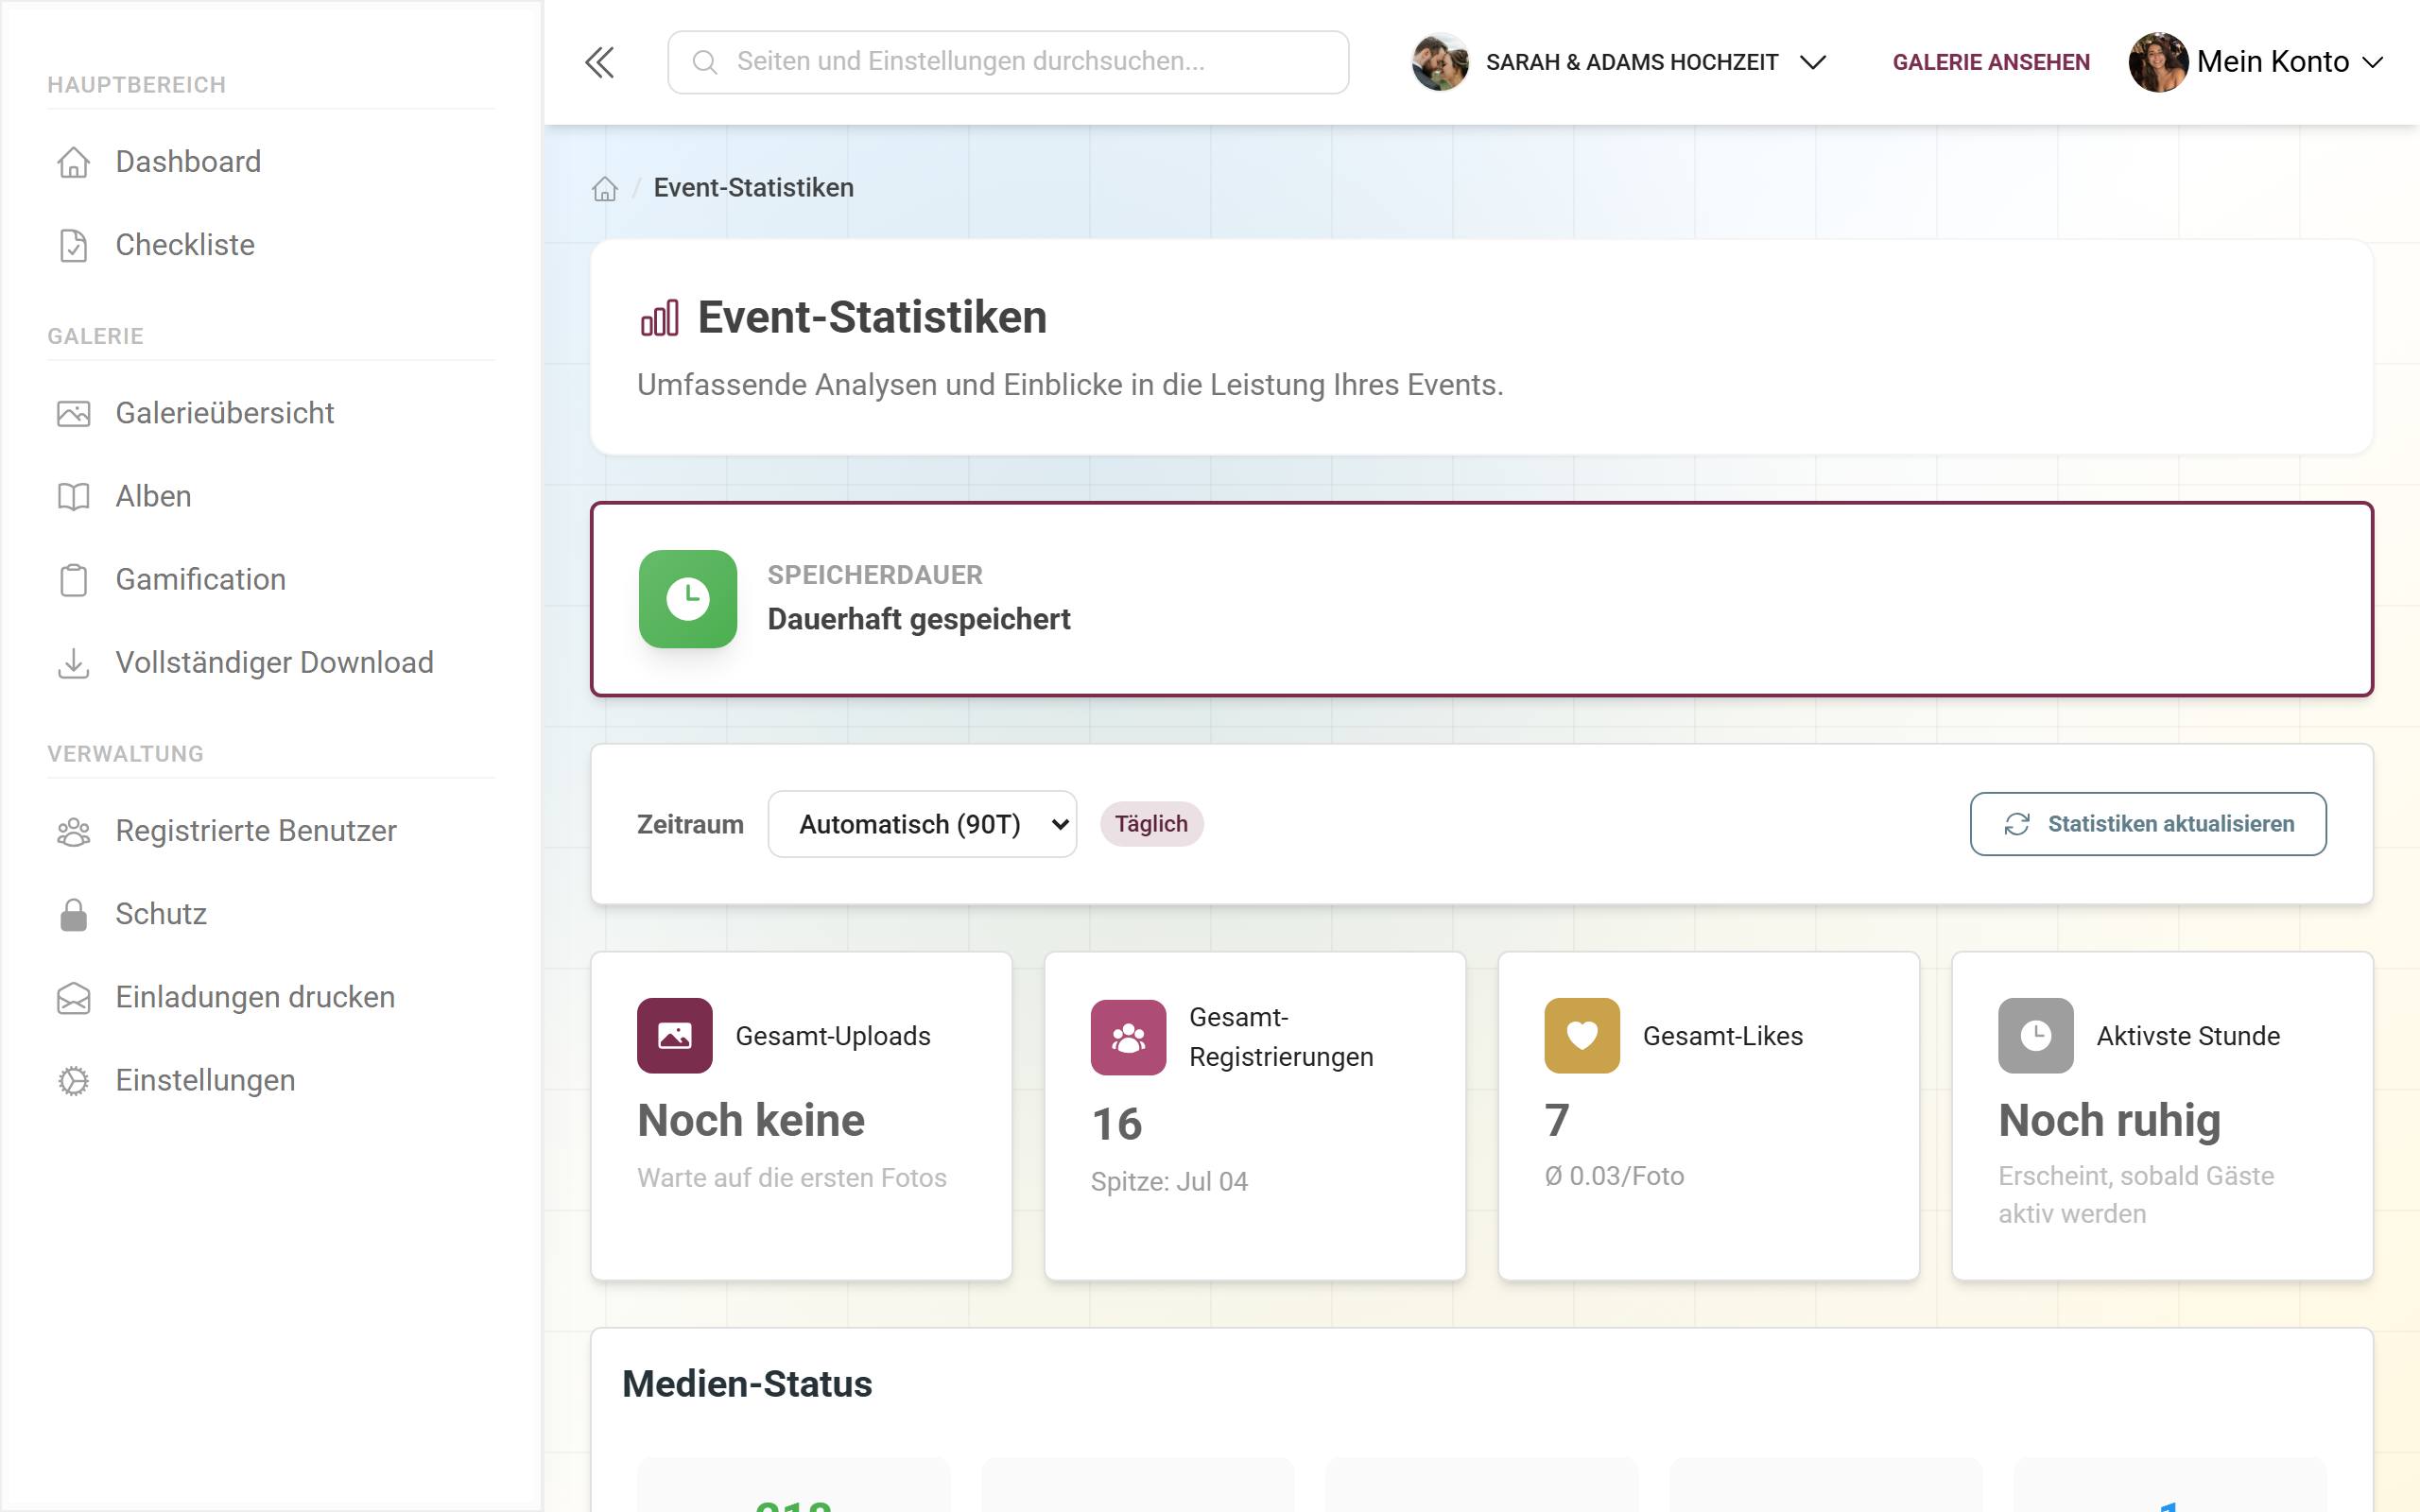2420x1512 pixels.
Task: Click the Einladungen drucken envelope icon
Action: point(74,997)
